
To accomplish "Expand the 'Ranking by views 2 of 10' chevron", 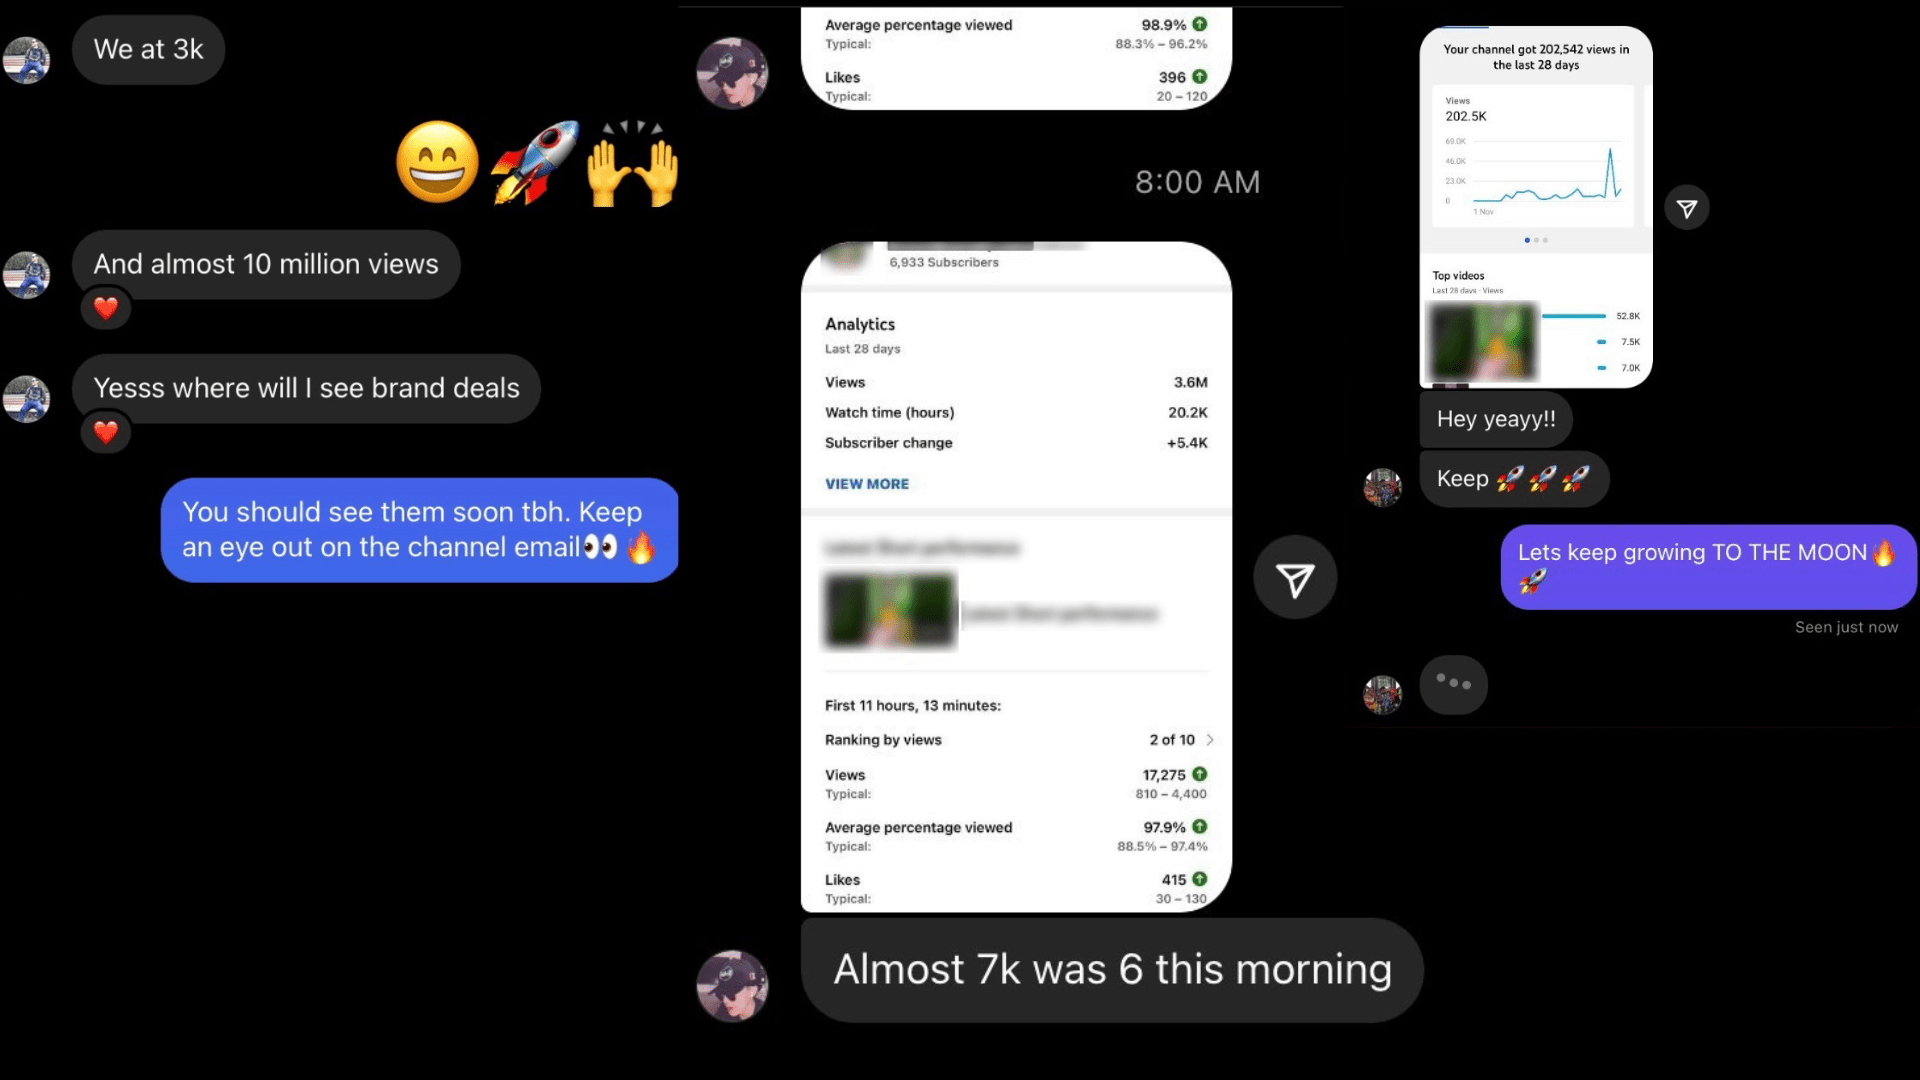I will [x=1210, y=740].
